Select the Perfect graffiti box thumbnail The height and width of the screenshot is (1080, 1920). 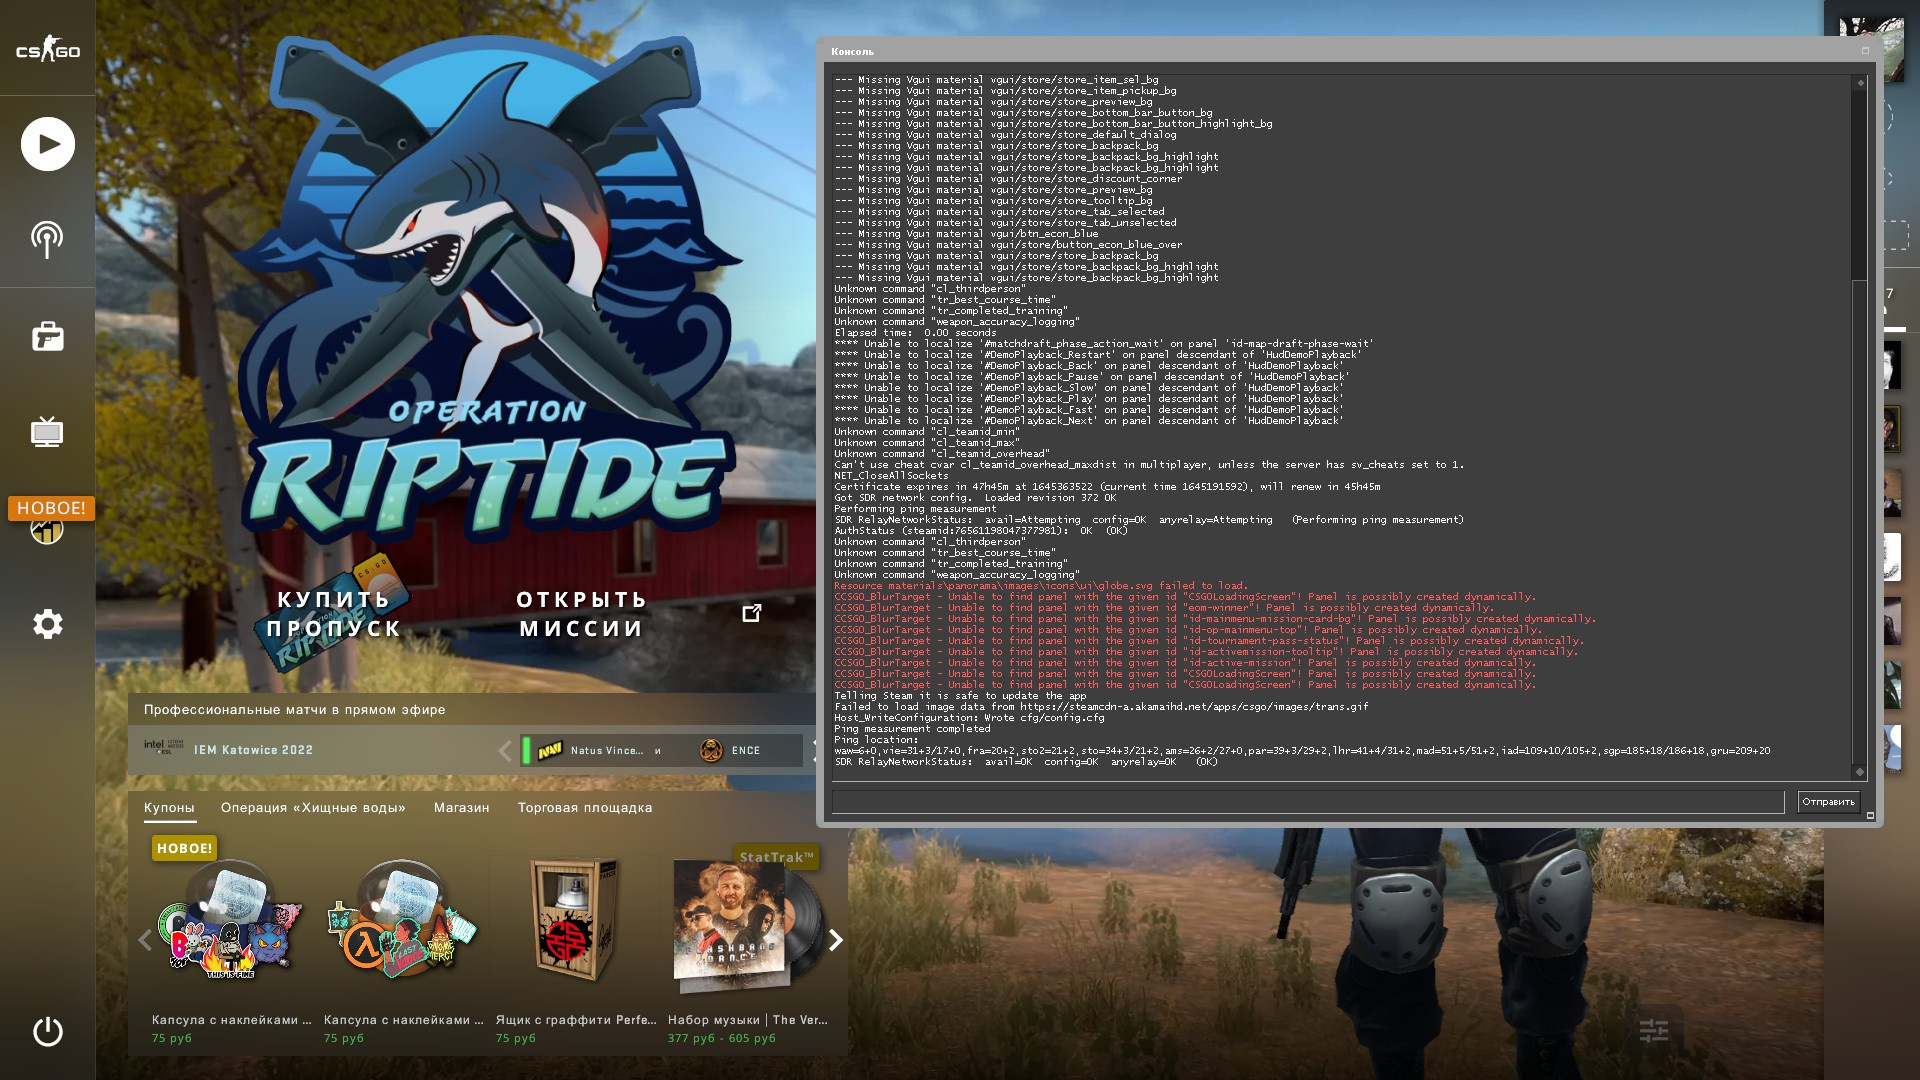[574, 920]
